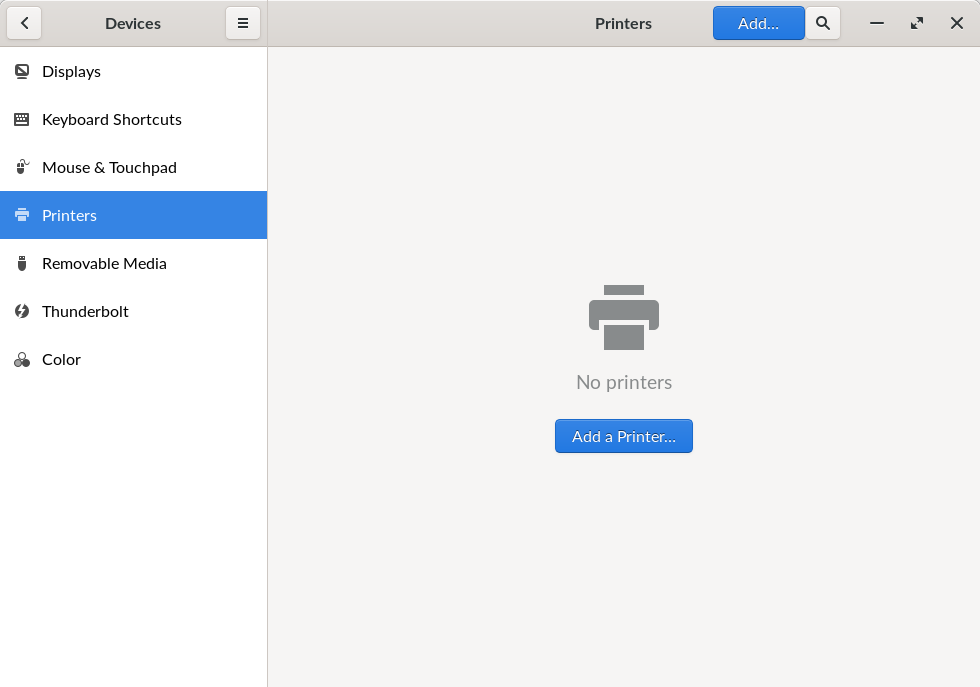Open the Displays settings panel
The height and width of the screenshot is (687, 980).
point(133,71)
